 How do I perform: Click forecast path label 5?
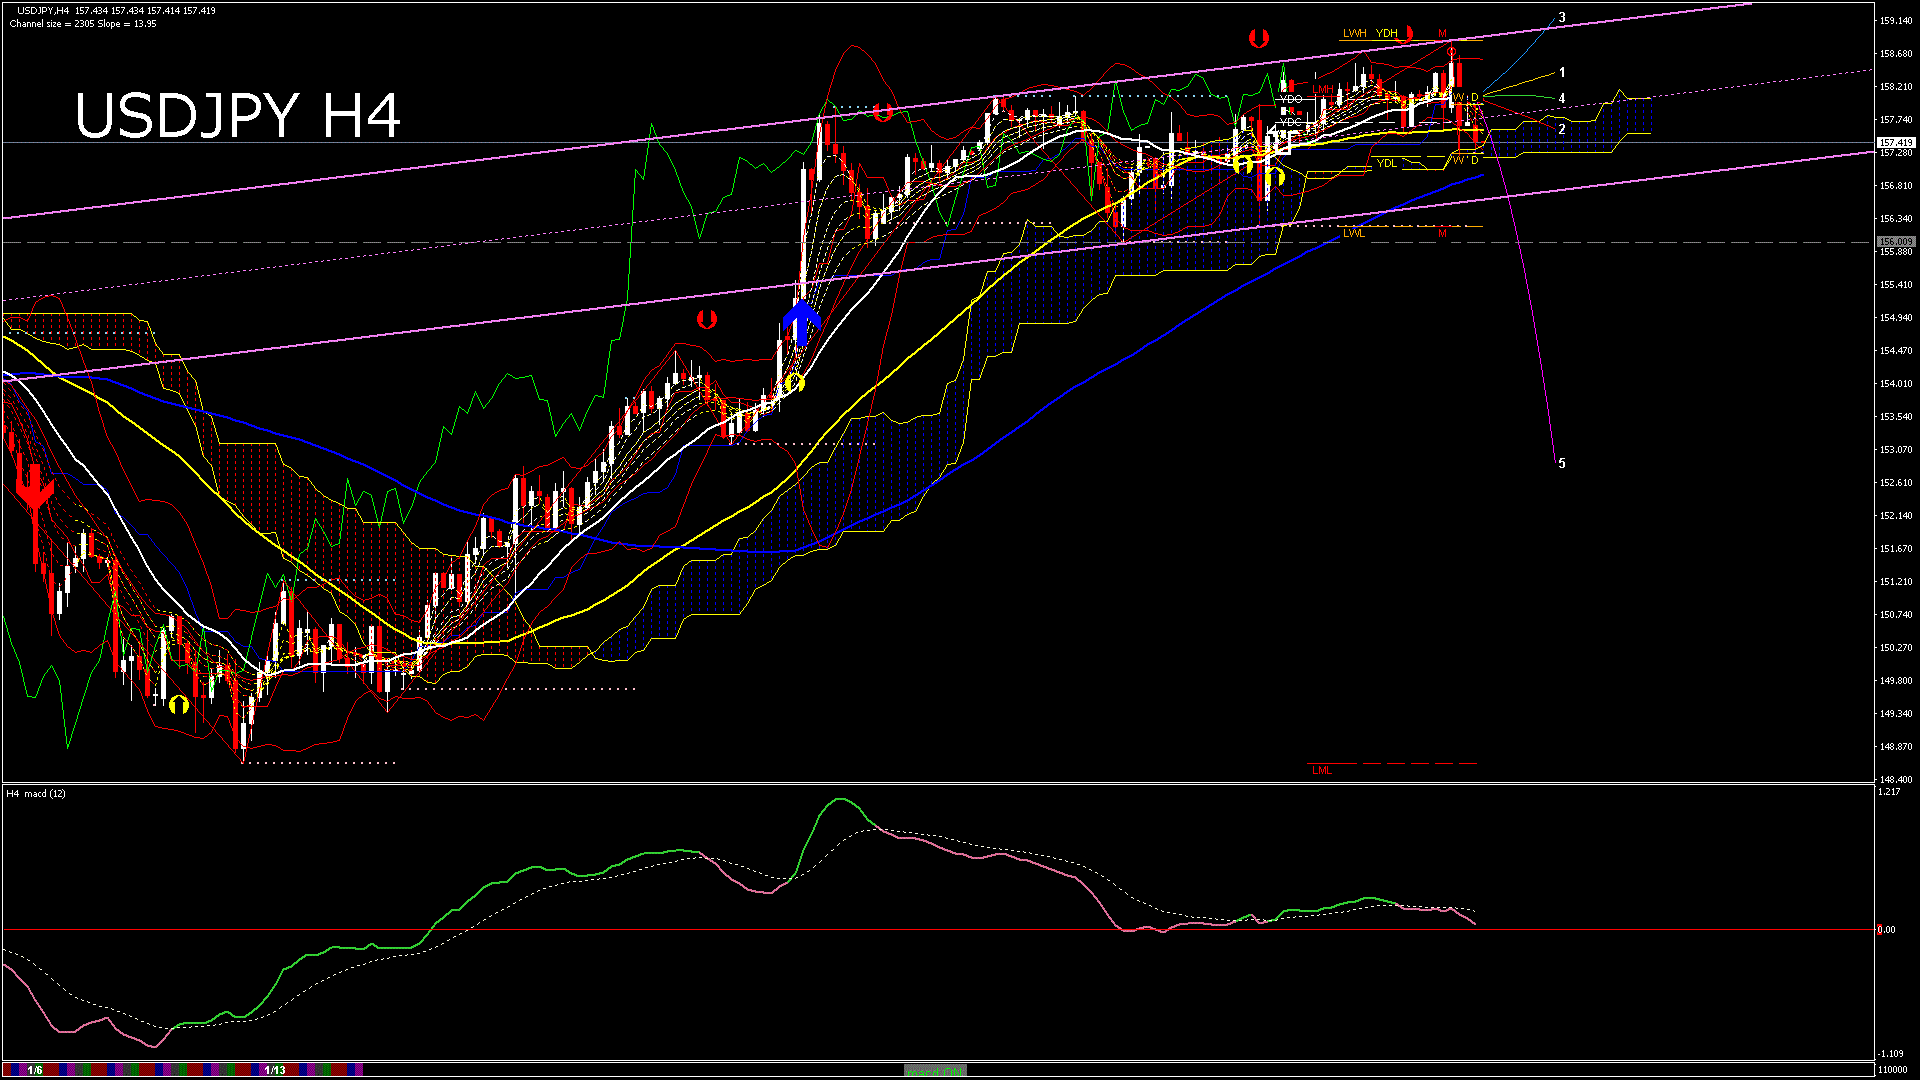click(x=1562, y=463)
